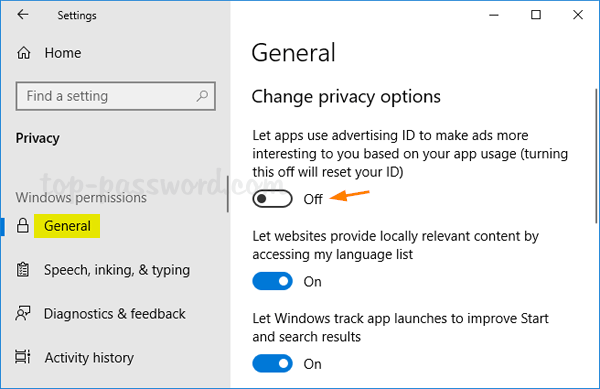Close the Settings window
The width and height of the screenshot is (600, 389).
(x=578, y=15)
